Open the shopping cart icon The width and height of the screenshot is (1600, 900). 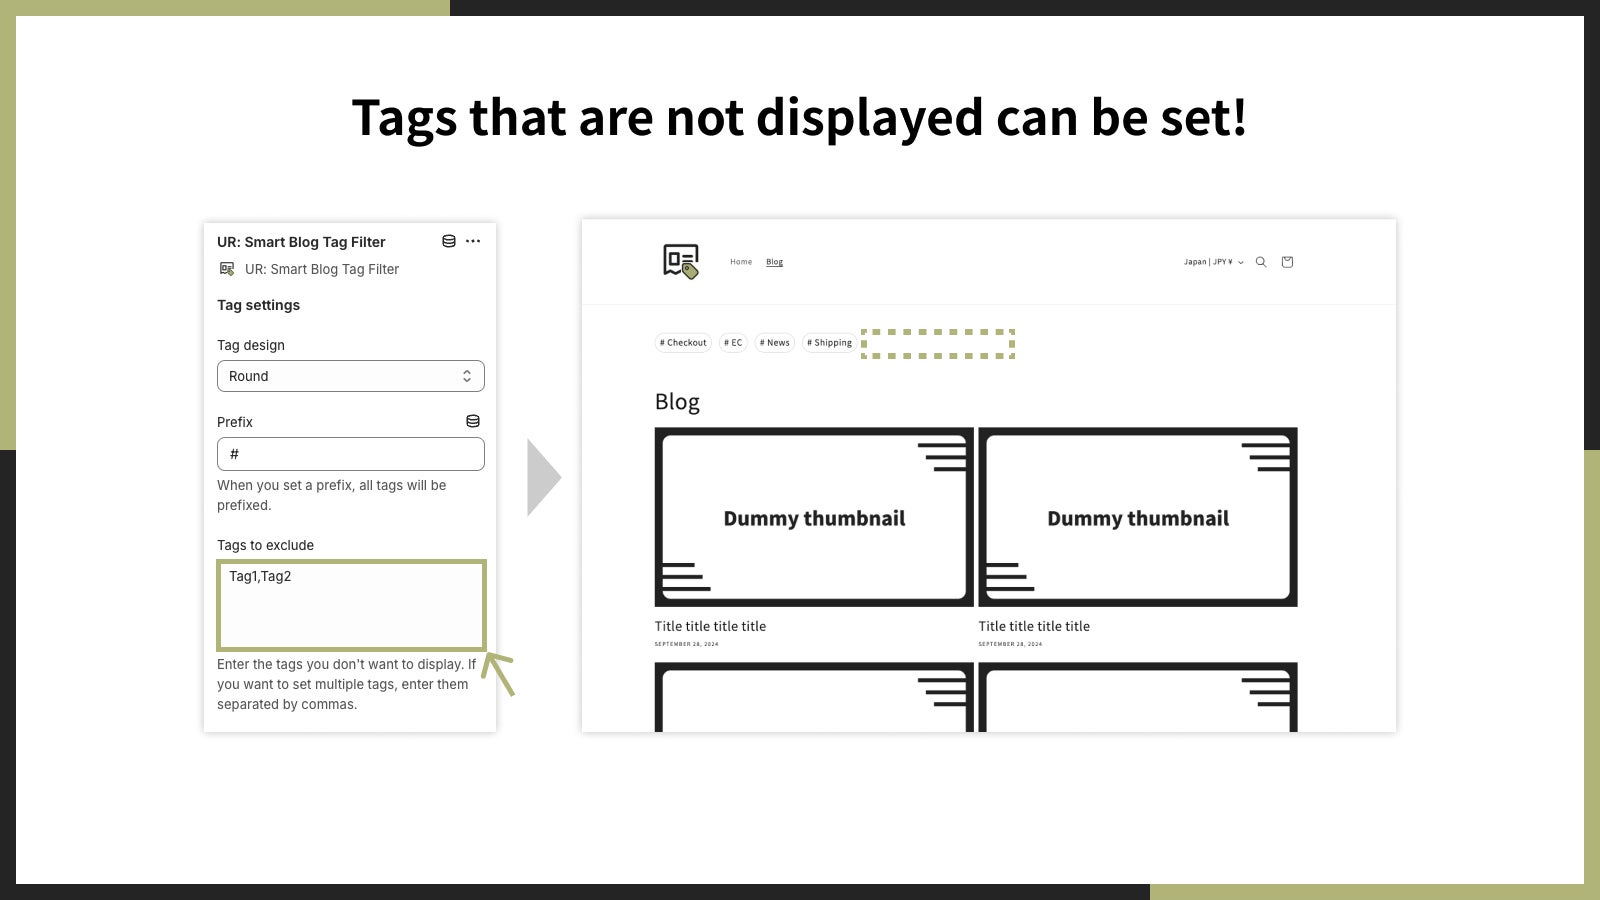(1287, 262)
